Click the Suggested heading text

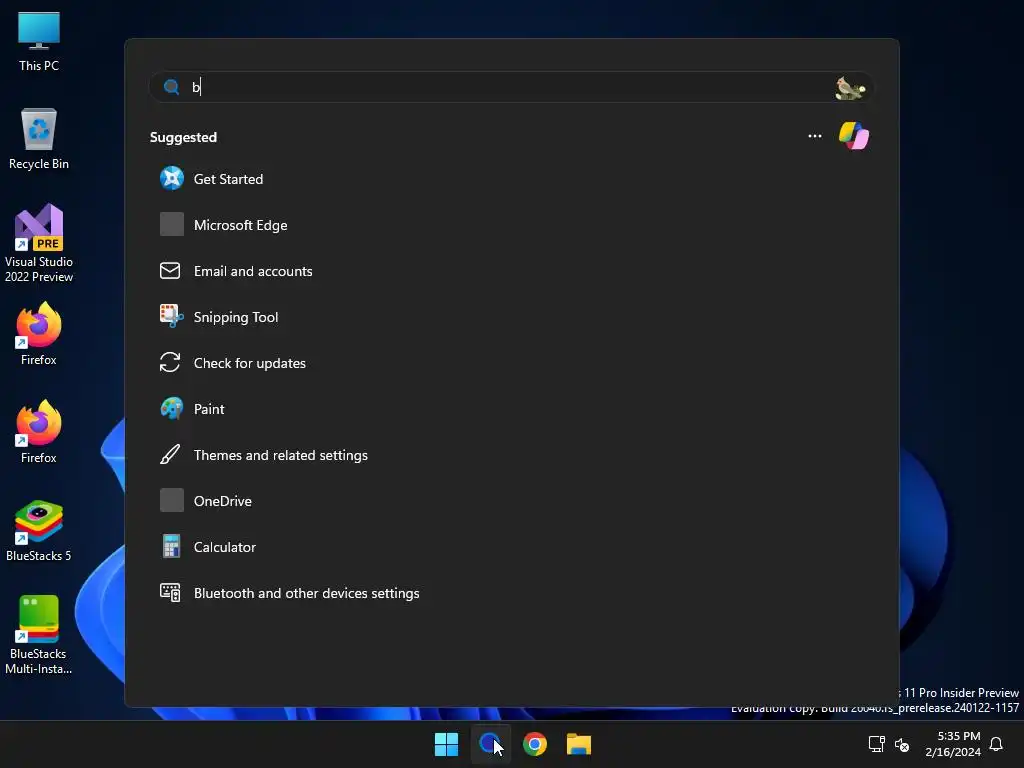(x=184, y=137)
